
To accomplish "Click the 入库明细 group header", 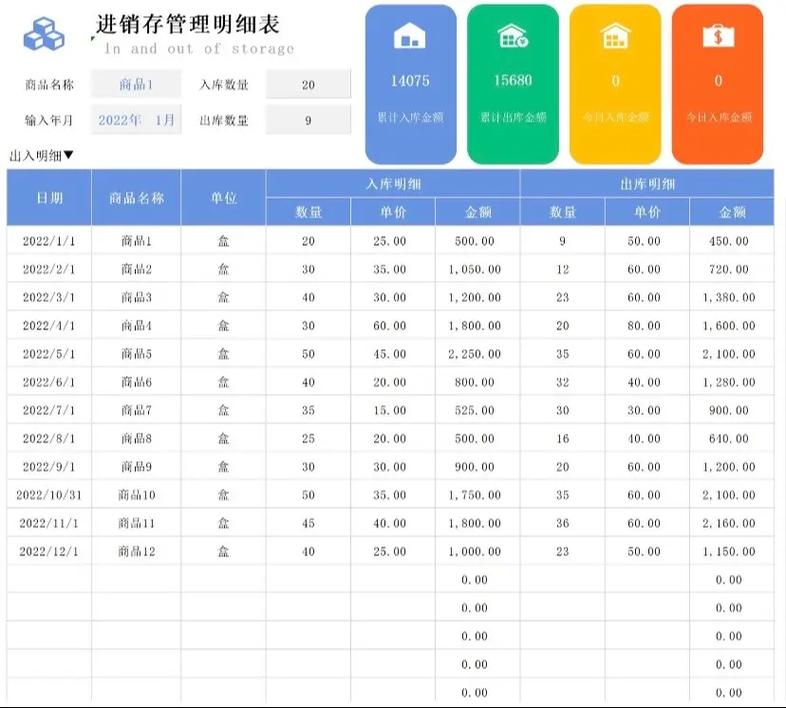I will (x=393, y=184).
